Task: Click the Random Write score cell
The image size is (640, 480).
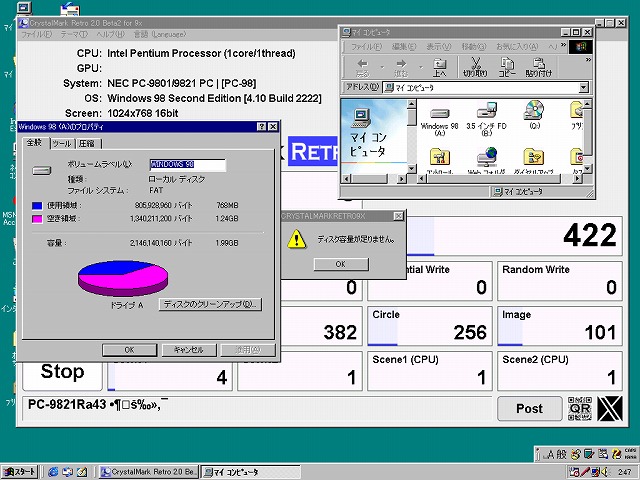Action: (x=560, y=281)
